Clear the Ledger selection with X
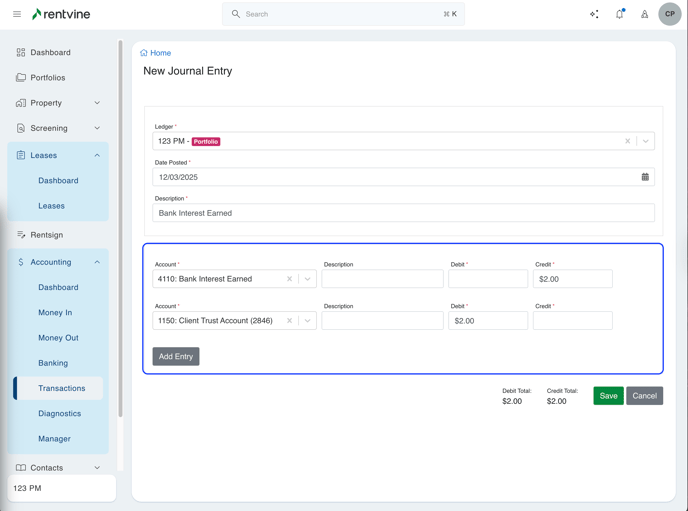Screen dimensions: 688x511 [628, 141]
